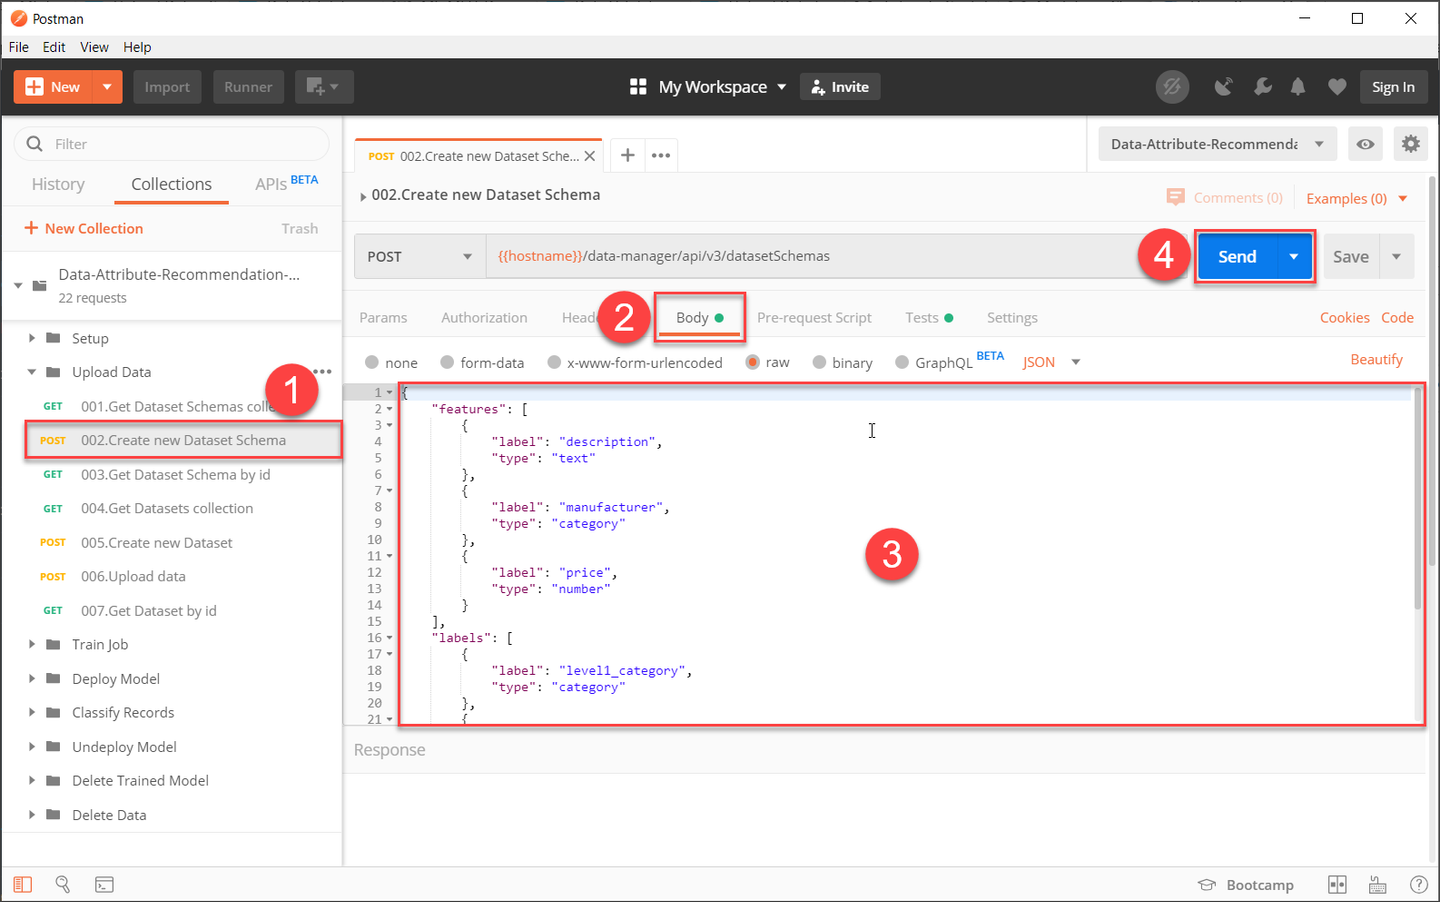The image size is (1440, 902).
Task: Click the Import button
Action: tap(167, 87)
